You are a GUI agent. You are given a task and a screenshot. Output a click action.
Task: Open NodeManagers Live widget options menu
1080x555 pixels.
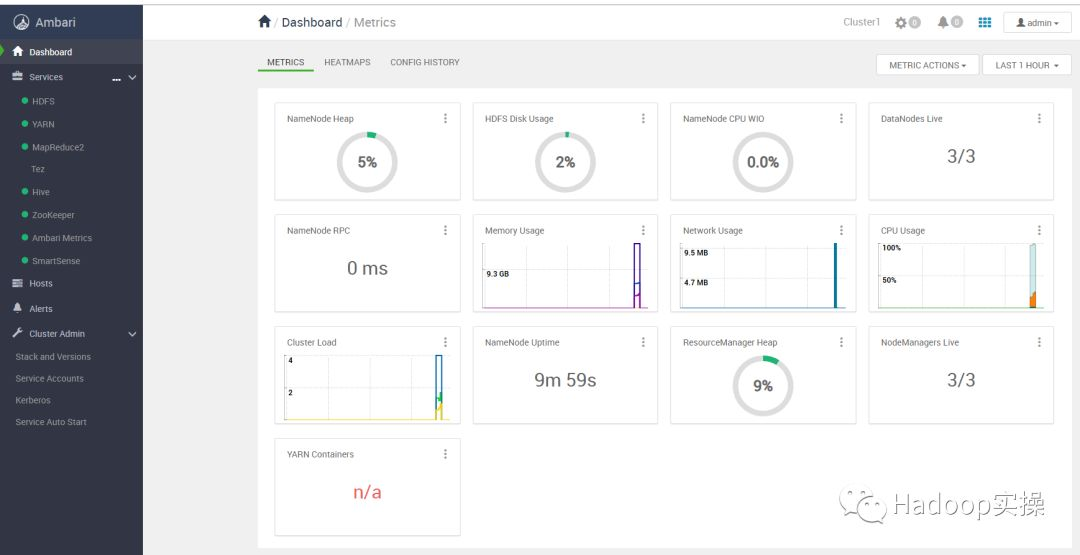coord(1039,342)
